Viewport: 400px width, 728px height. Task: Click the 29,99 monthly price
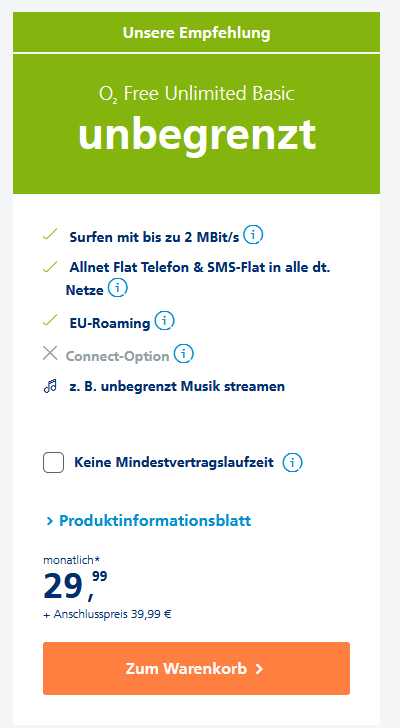[x=75, y=584]
